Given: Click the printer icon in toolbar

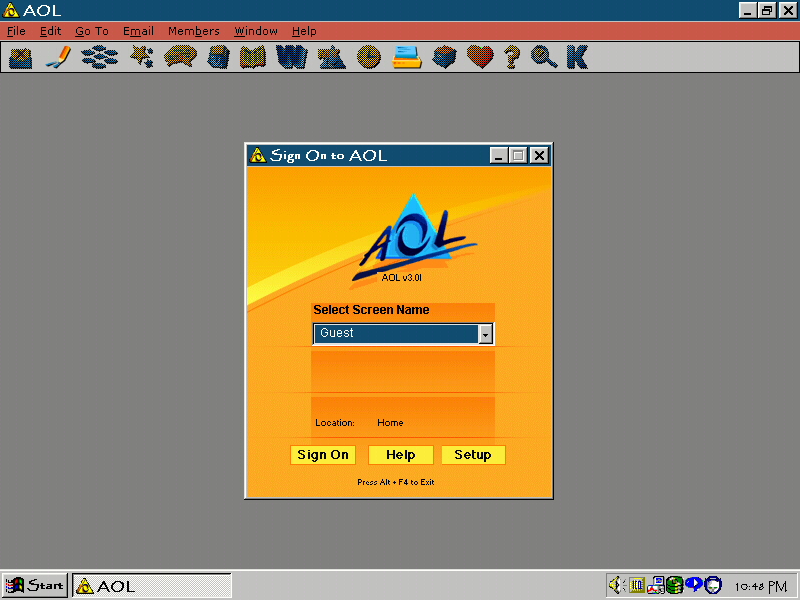Looking at the screenshot, I should (406, 58).
